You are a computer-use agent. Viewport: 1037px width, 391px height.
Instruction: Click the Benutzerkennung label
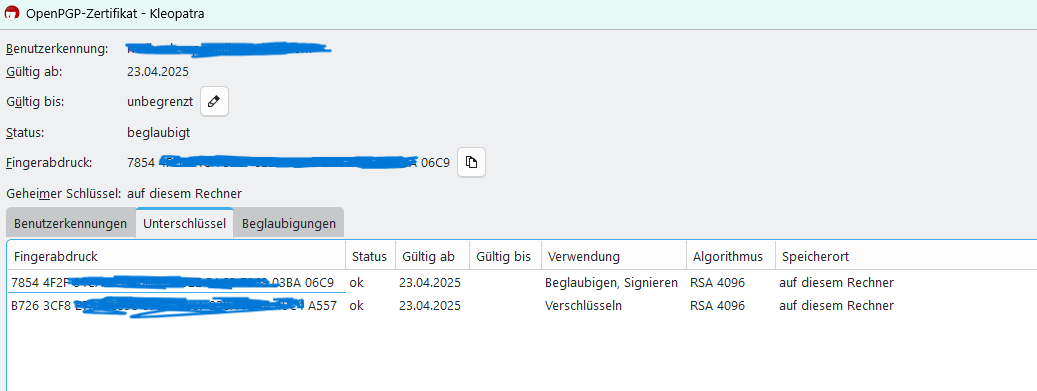click(x=57, y=48)
